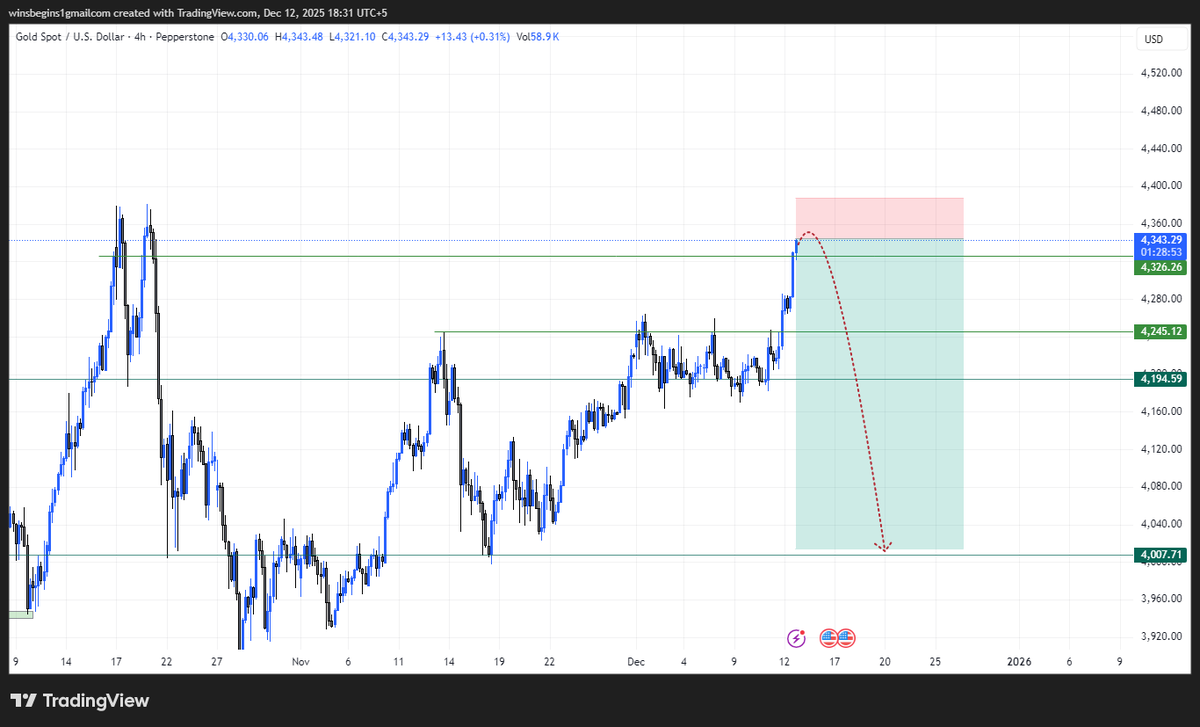Select the 4,326.26 green price tag
Screen dimensions: 1200x727
(1161, 268)
